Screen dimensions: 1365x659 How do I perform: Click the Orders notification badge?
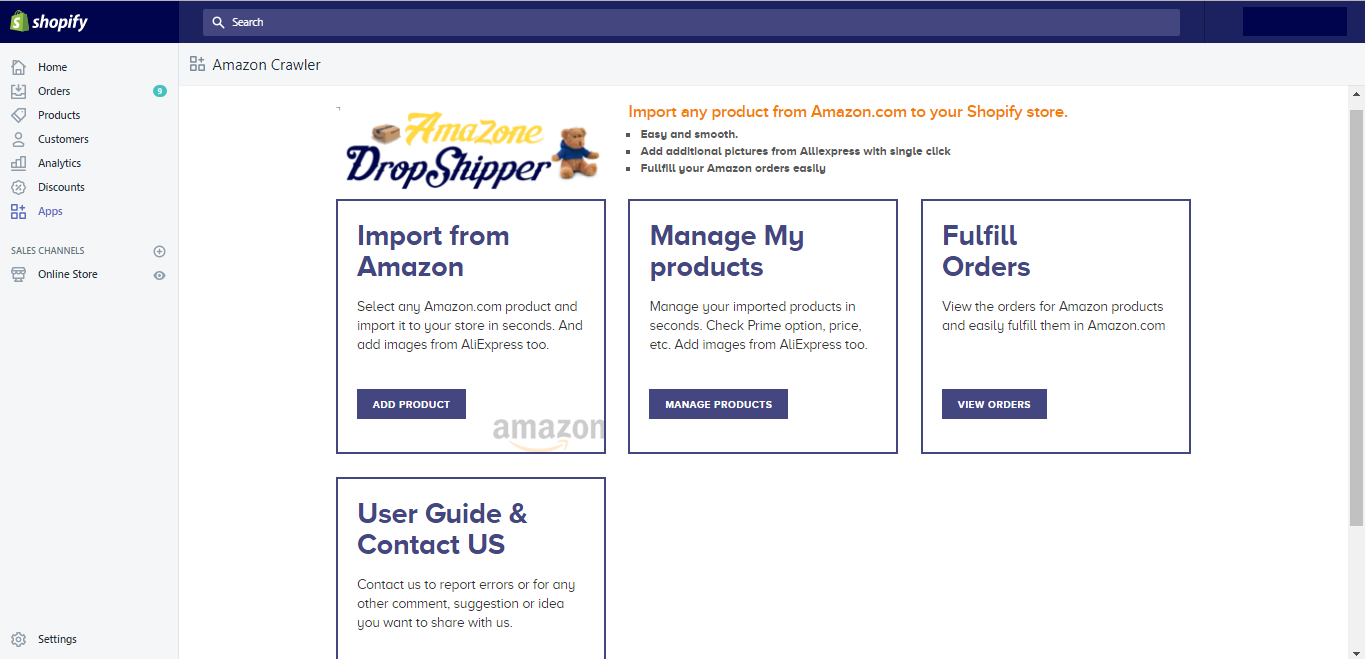[159, 90]
